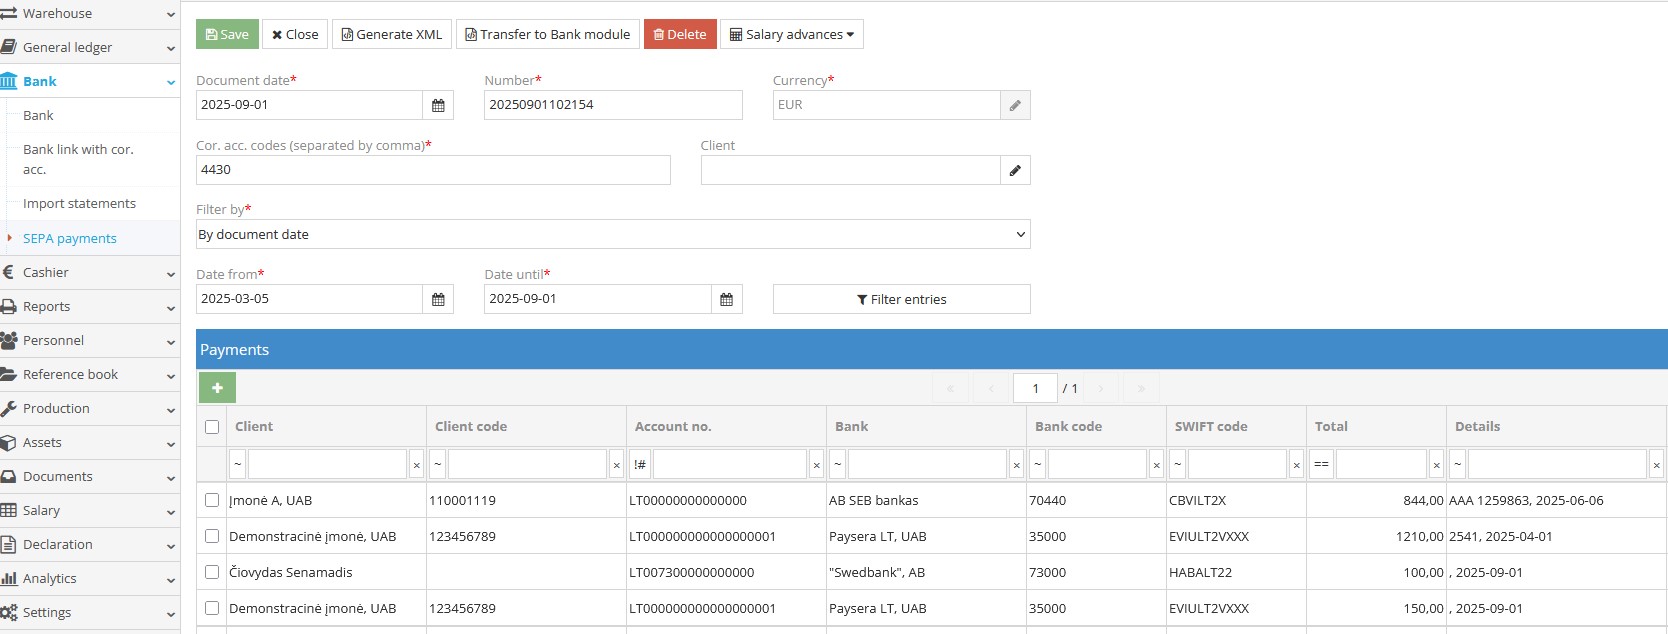The height and width of the screenshot is (634, 1668).
Task: Add new payment with green plus button
Action: pyautogui.click(x=217, y=387)
